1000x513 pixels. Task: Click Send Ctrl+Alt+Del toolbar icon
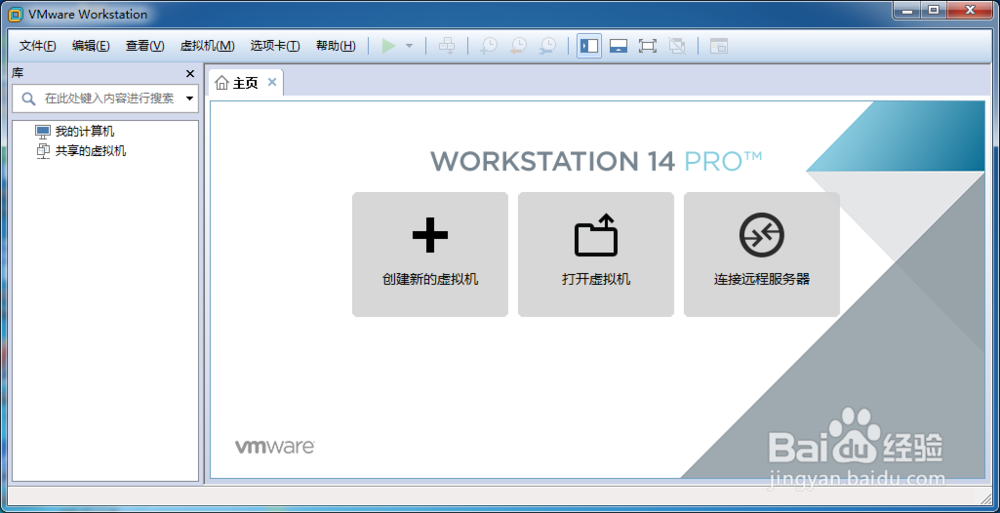coord(447,46)
